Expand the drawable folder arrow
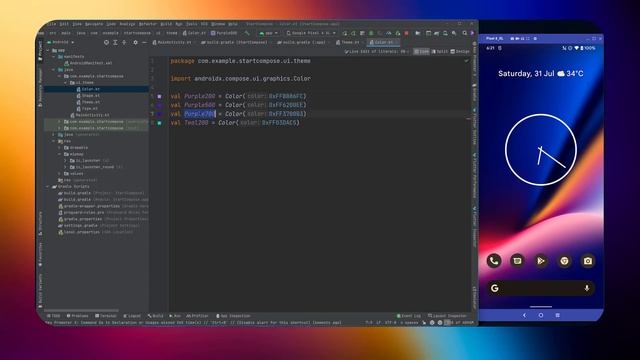Viewport: 640px width, 360px height. [60, 147]
